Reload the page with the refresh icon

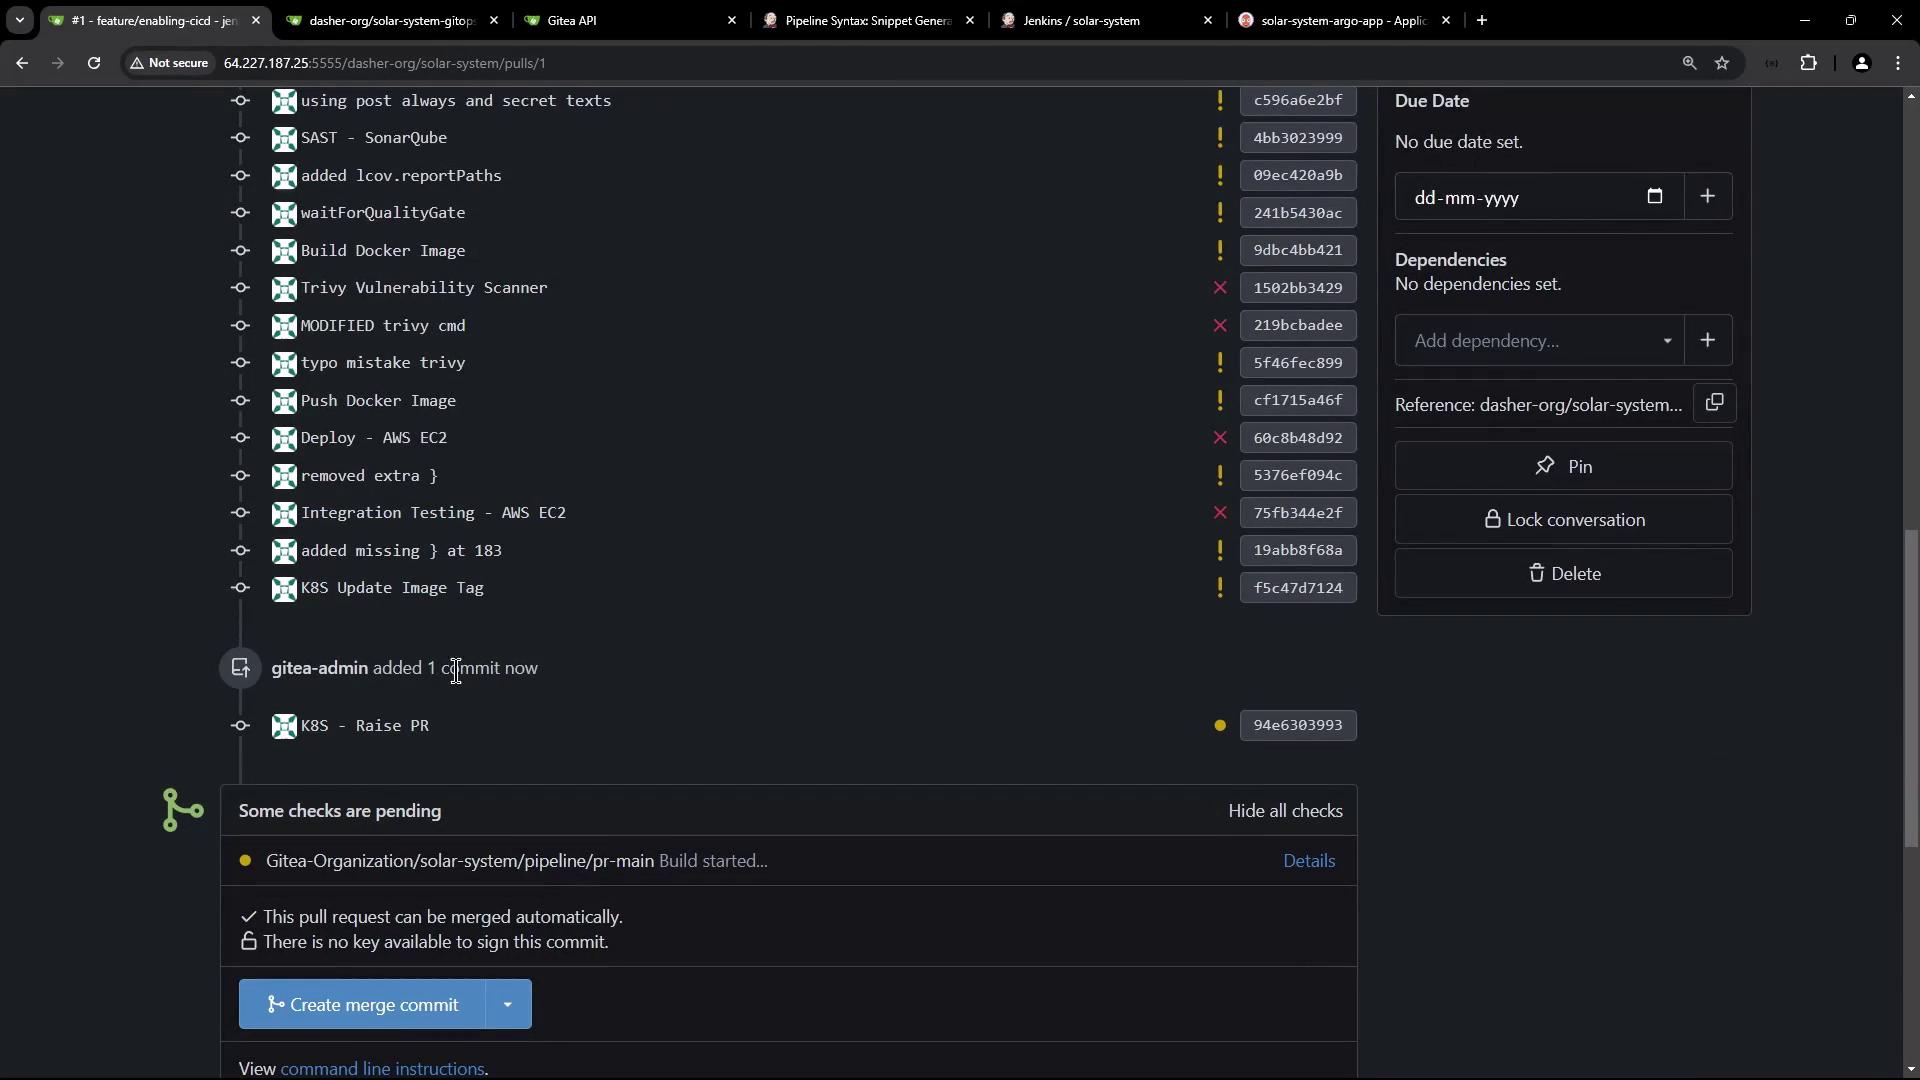coord(94,63)
